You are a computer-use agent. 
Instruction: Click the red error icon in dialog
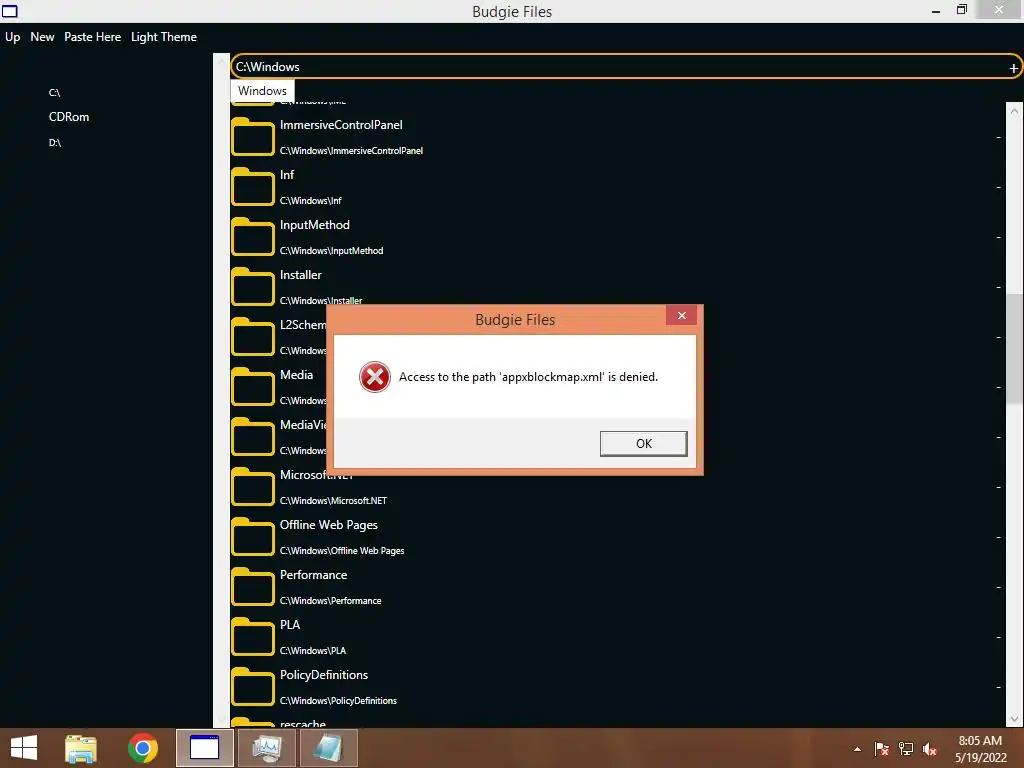(375, 377)
